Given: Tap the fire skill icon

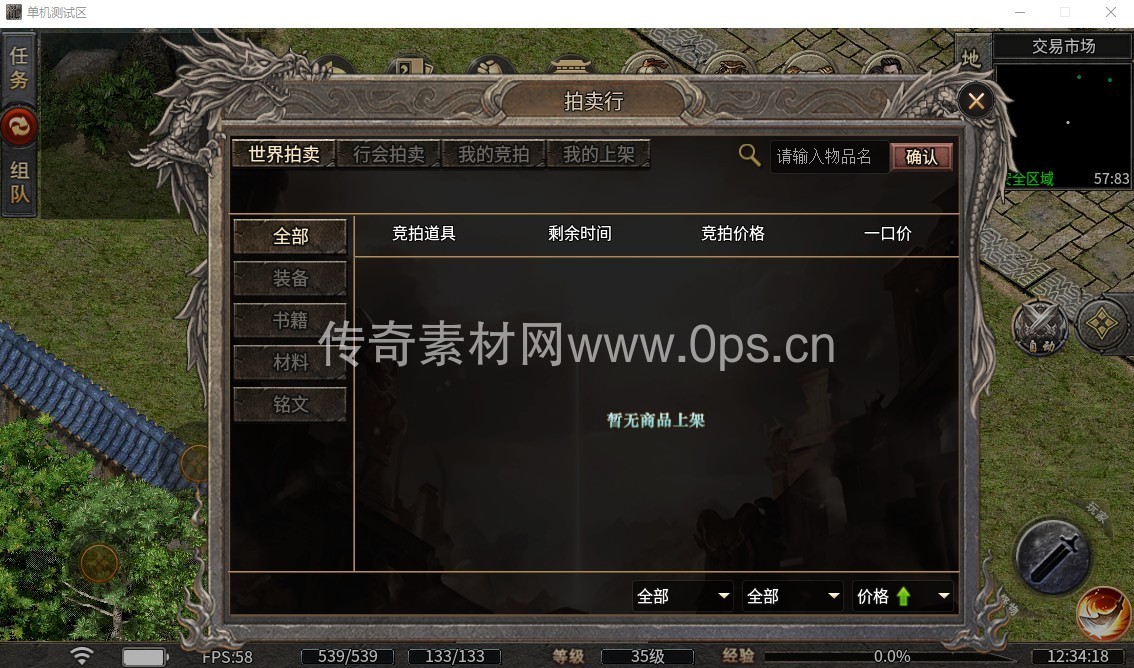Looking at the screenshot, I should click(x=1102, y=613).
